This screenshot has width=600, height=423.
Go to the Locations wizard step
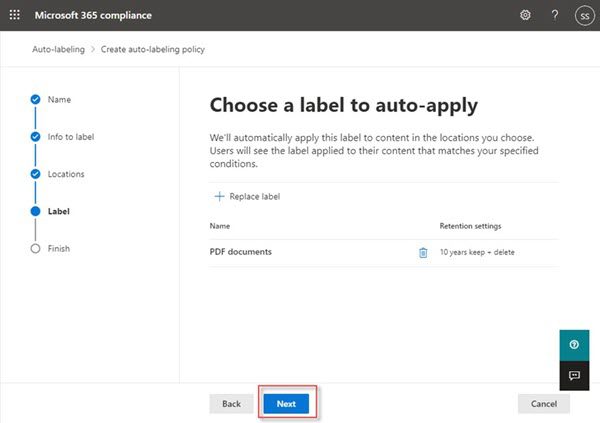click(x=66, y=174)
